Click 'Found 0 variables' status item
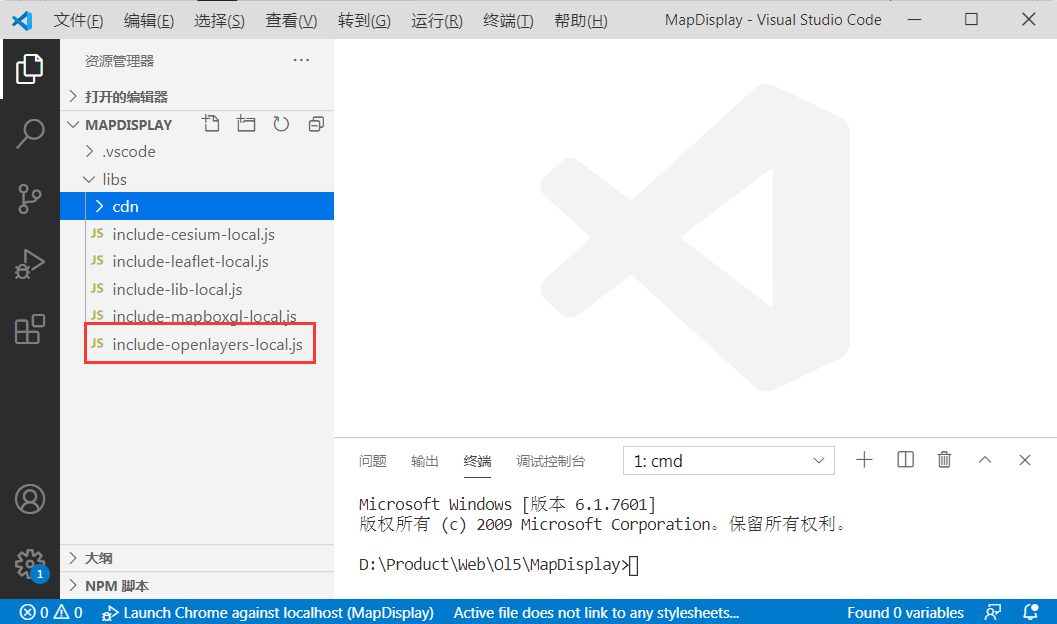This screenshot has height=624, width=1057. coord(905,613)
